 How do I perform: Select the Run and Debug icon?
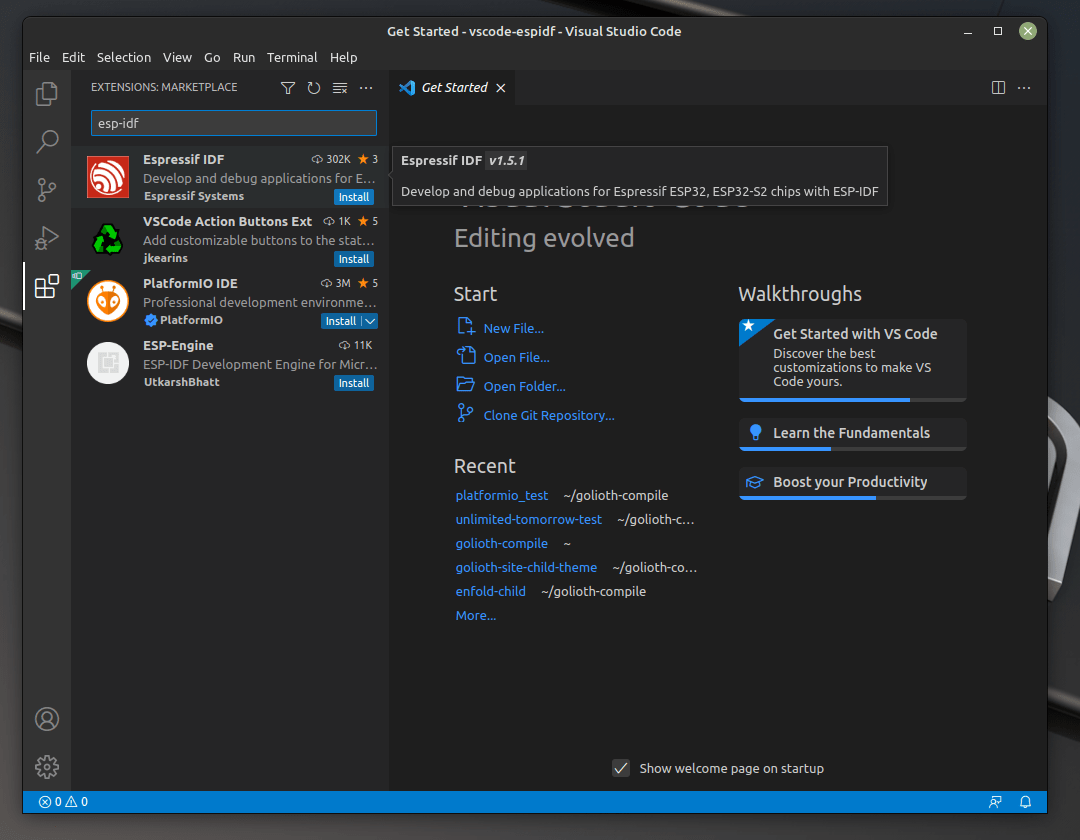coord(46,238)
